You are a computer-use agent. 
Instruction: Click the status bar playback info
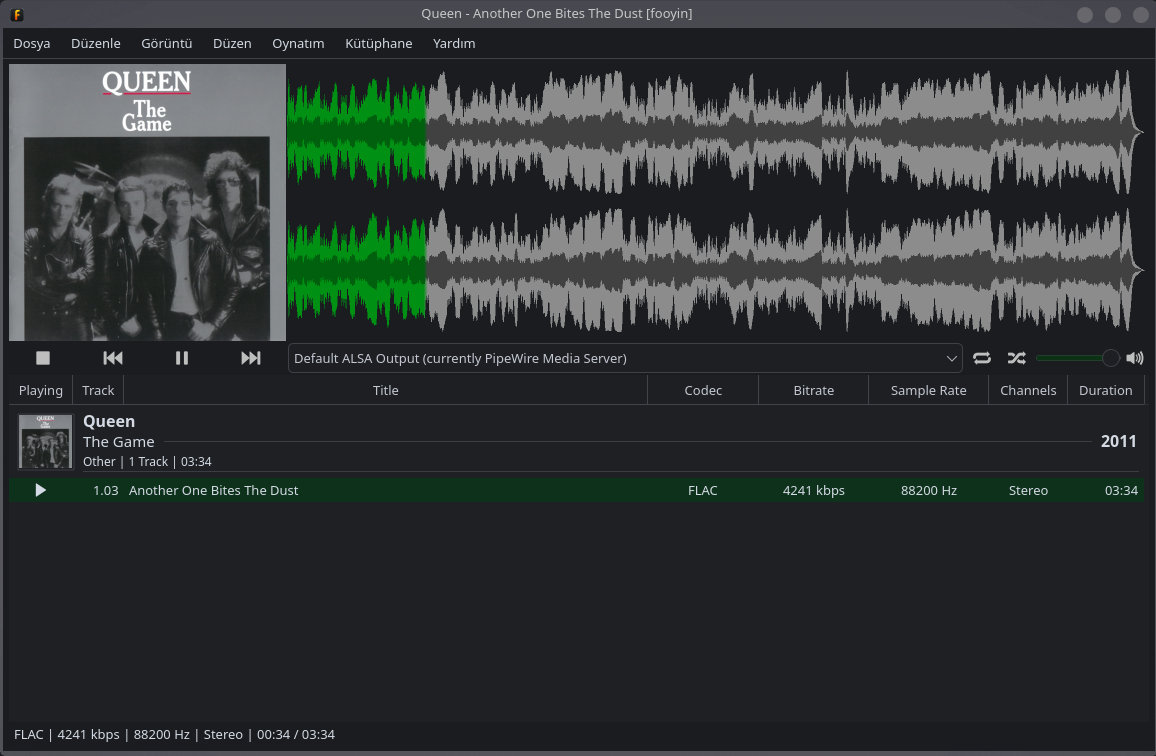click(175, 735)
